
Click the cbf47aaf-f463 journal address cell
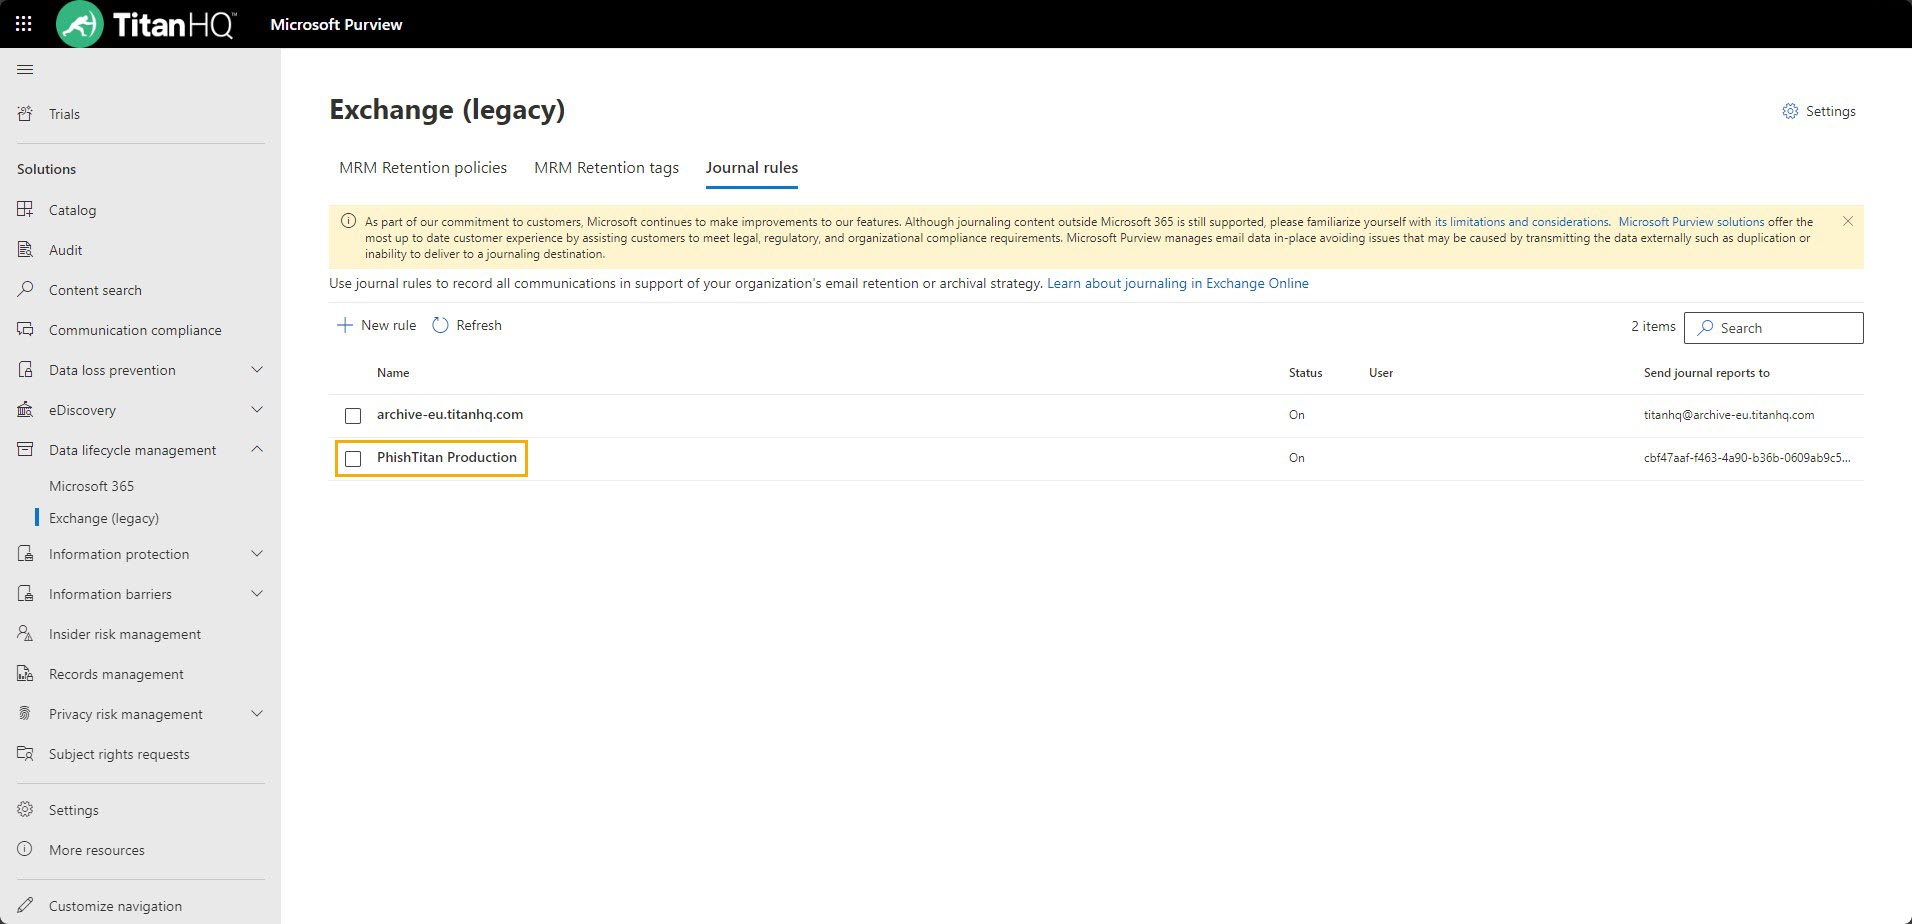click(1747, 458)
